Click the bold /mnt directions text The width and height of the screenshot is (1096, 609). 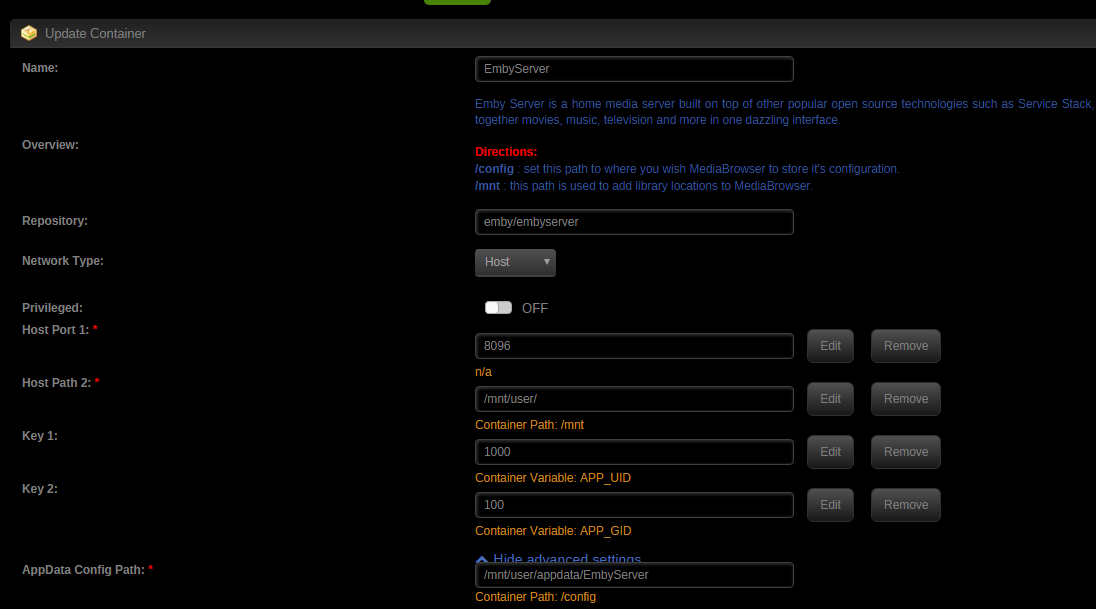coord(487,186)
